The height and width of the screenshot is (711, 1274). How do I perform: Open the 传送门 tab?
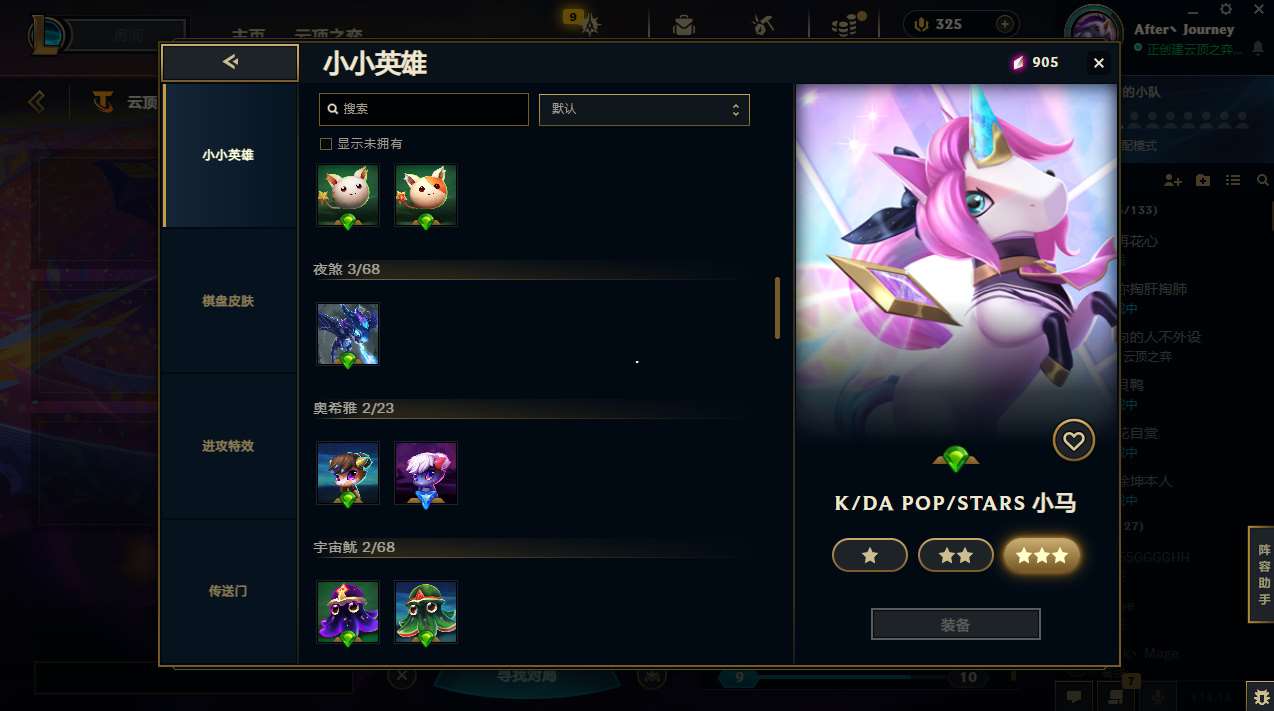(x=229, y=591)
